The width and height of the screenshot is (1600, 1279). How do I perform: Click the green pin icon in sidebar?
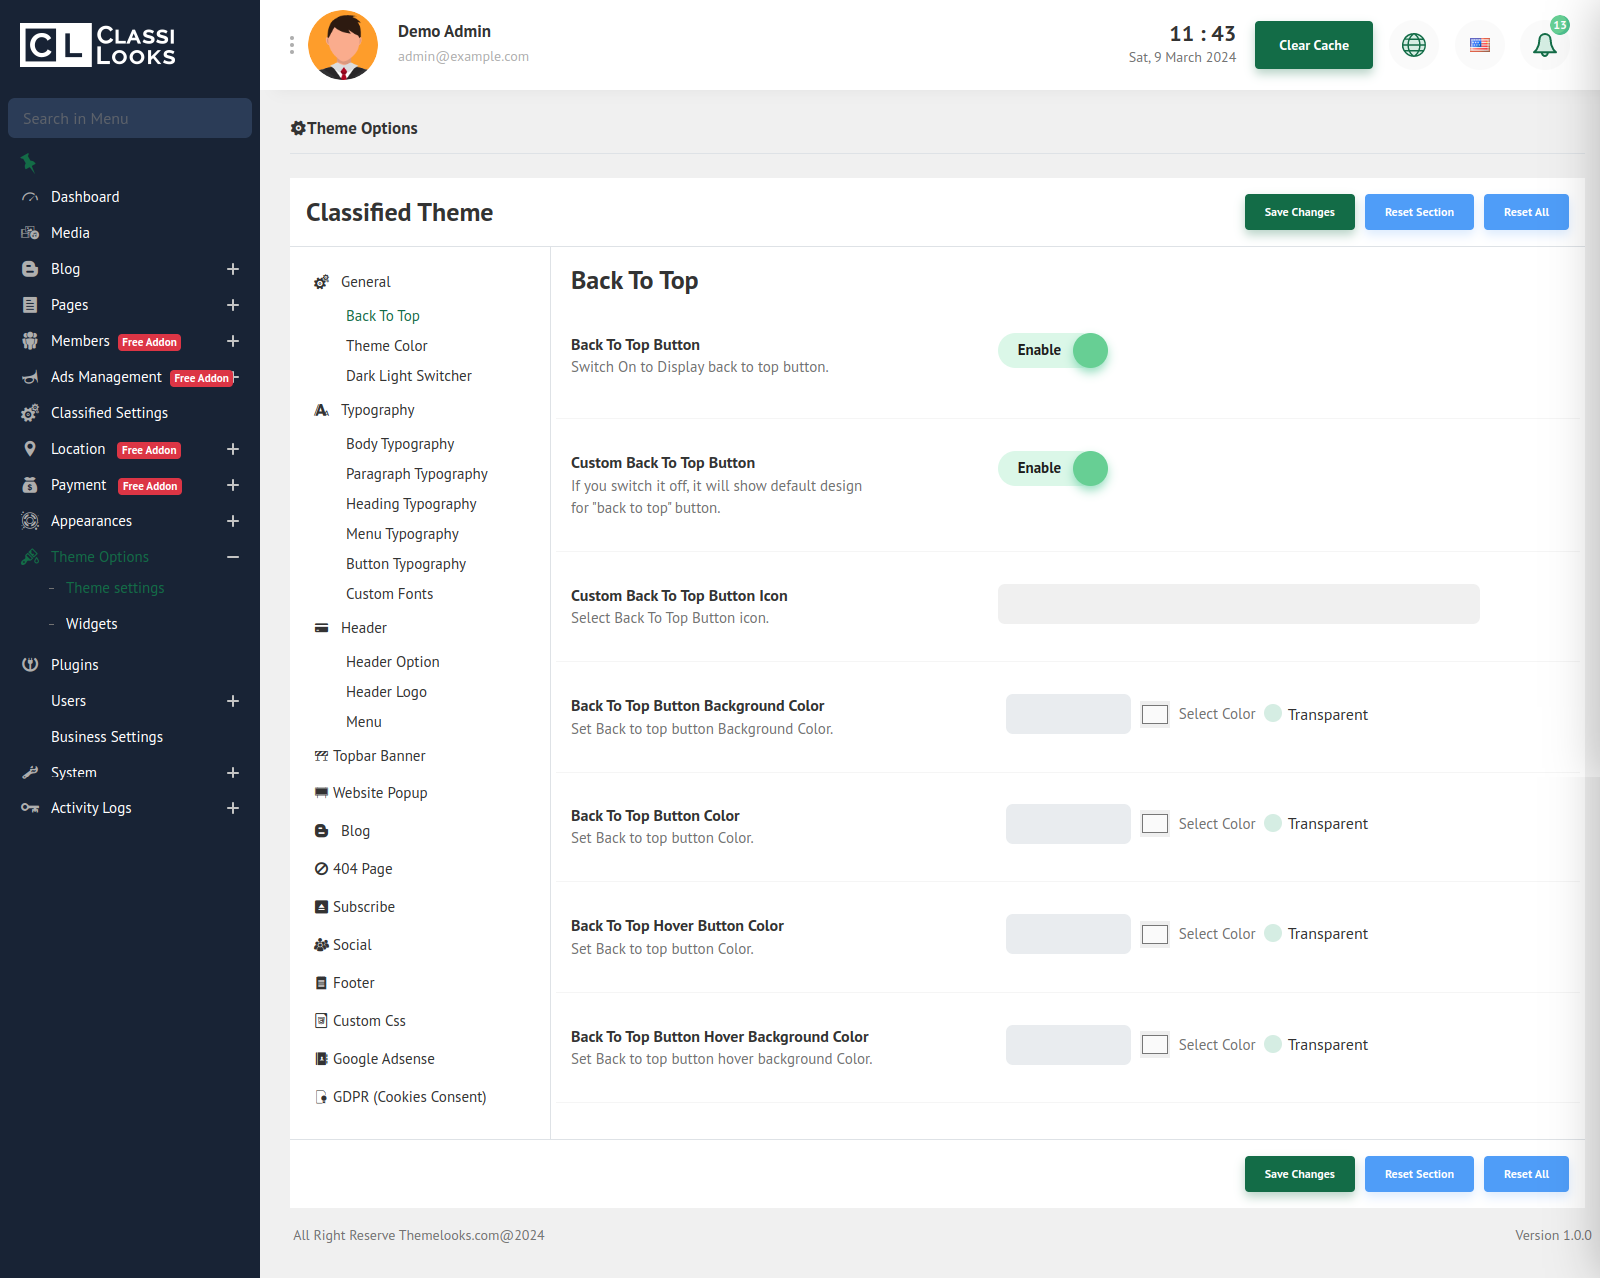[28, 162]
